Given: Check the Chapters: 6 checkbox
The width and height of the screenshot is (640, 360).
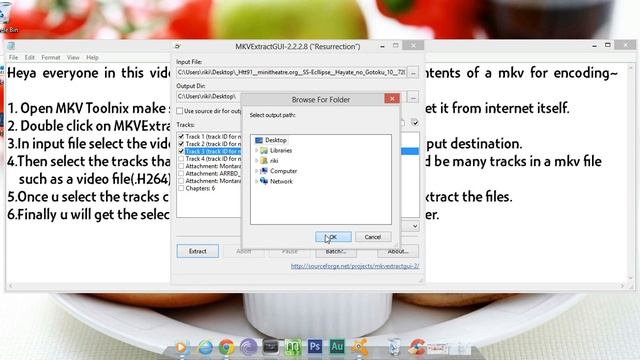Looking at the screenshot, I should 181,188.
